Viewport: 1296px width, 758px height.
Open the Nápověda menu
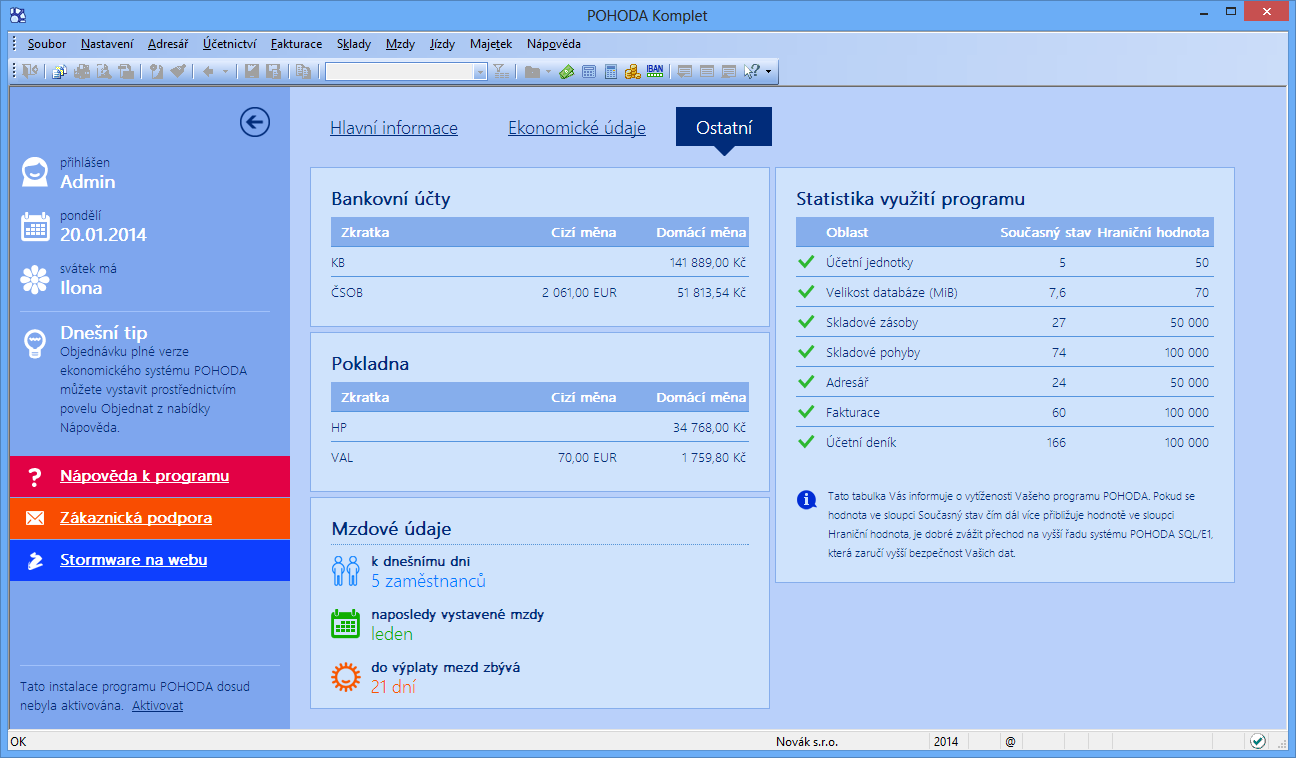553,44
